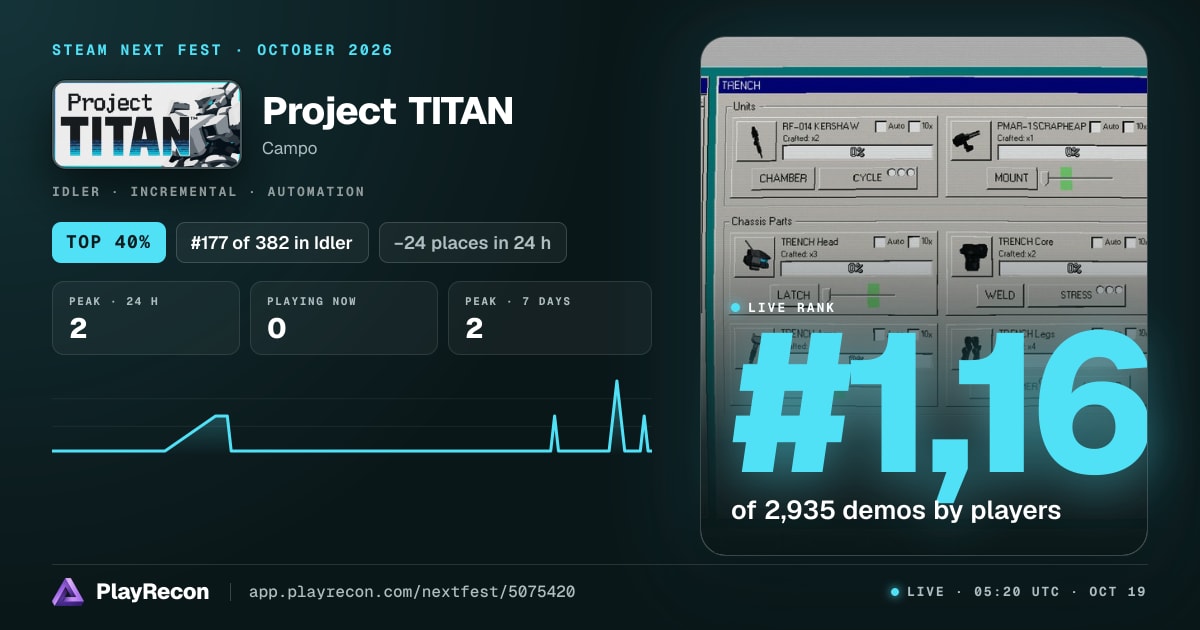
Task: Click the live status dot beside LIVE
Action: (x=895, y=592)
